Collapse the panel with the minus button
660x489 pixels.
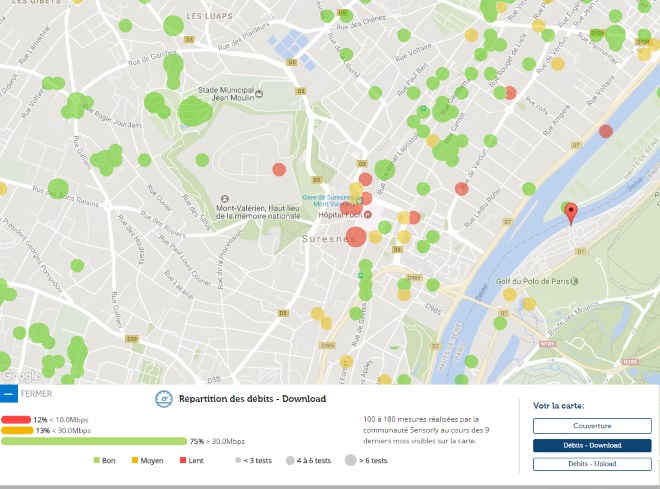pyautogui.click(x=8, y=394)
